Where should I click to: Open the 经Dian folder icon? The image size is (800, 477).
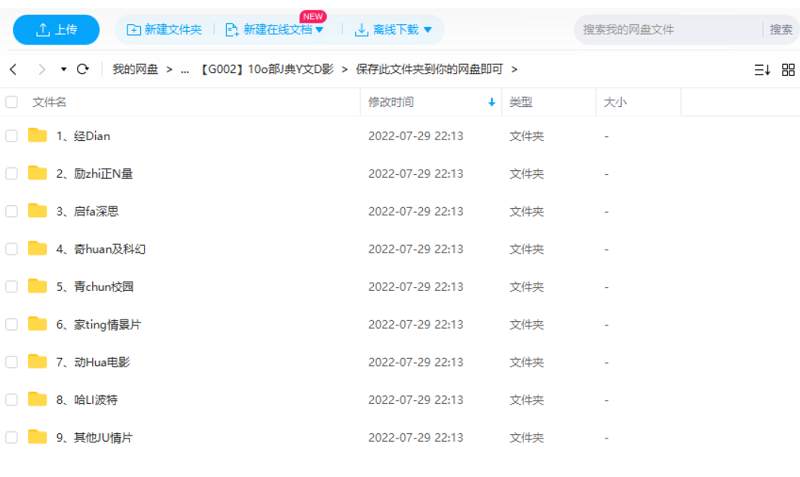pos(38,136)
